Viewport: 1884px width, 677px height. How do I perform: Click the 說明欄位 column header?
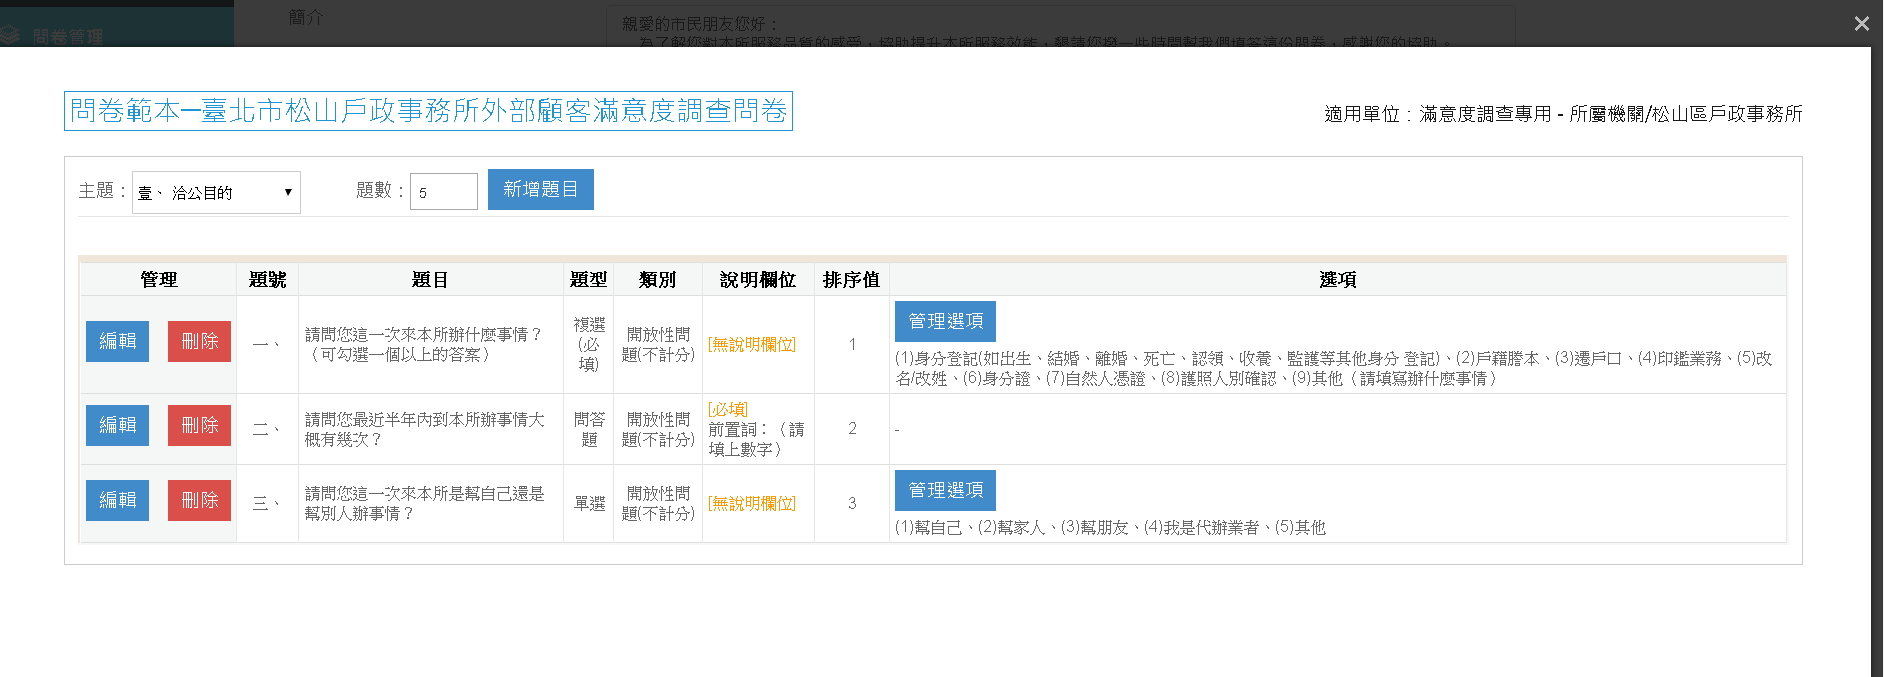(758, 280)
